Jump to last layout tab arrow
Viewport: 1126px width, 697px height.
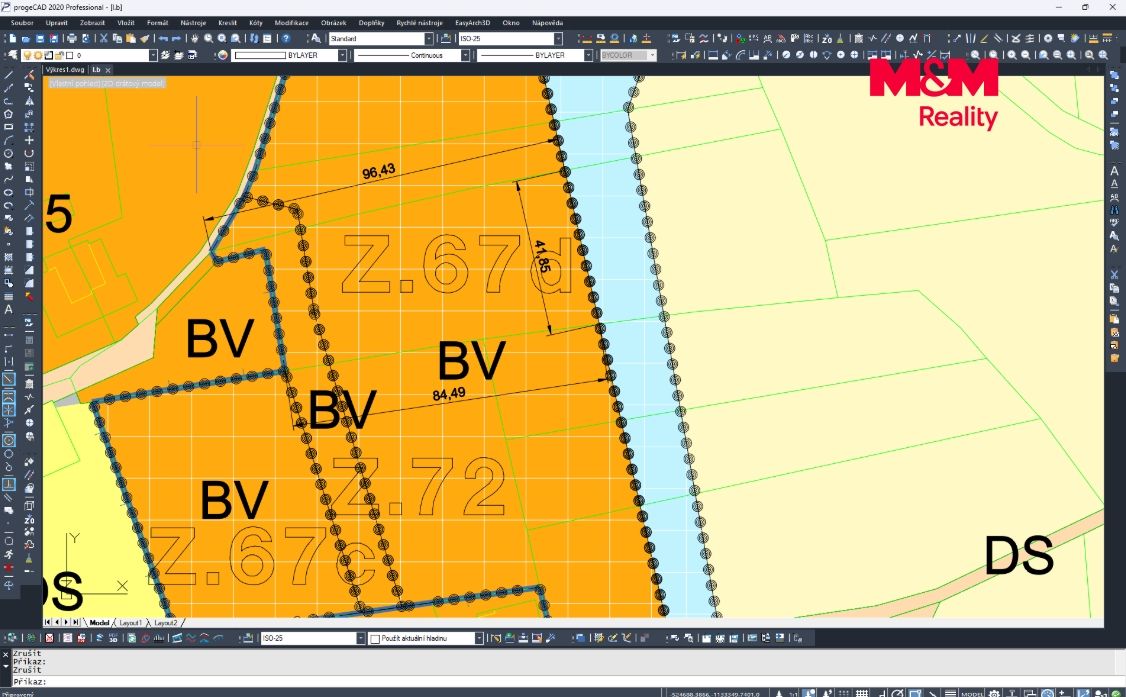pyautogui.click(x=76, y=622)
